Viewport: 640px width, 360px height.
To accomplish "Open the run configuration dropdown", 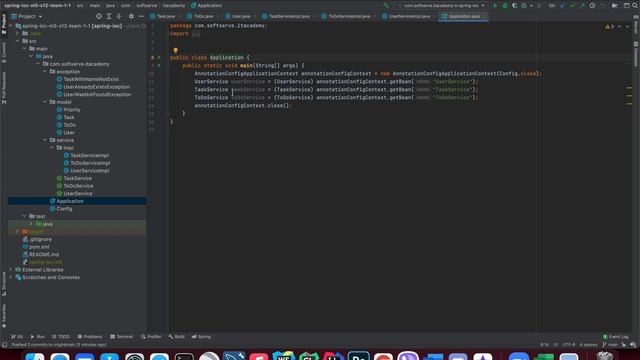I will coord(441,6).
